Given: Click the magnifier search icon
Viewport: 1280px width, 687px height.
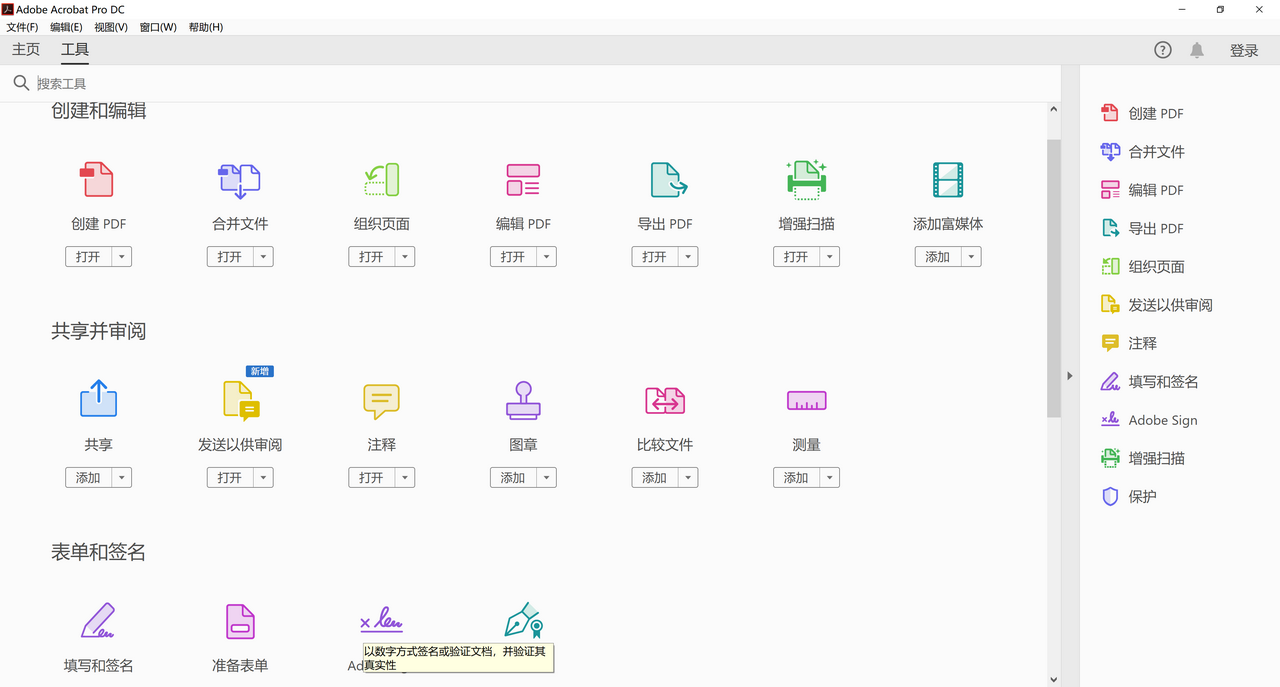Looking at the screenshot, I should 21,83.
